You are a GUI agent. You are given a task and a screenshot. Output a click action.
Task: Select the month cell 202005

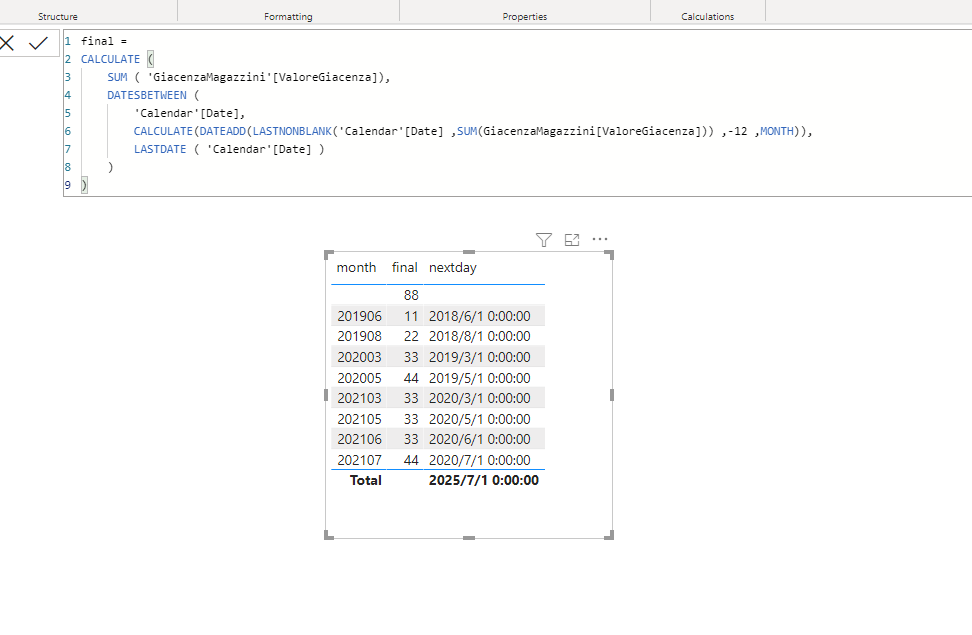point(360,378)
